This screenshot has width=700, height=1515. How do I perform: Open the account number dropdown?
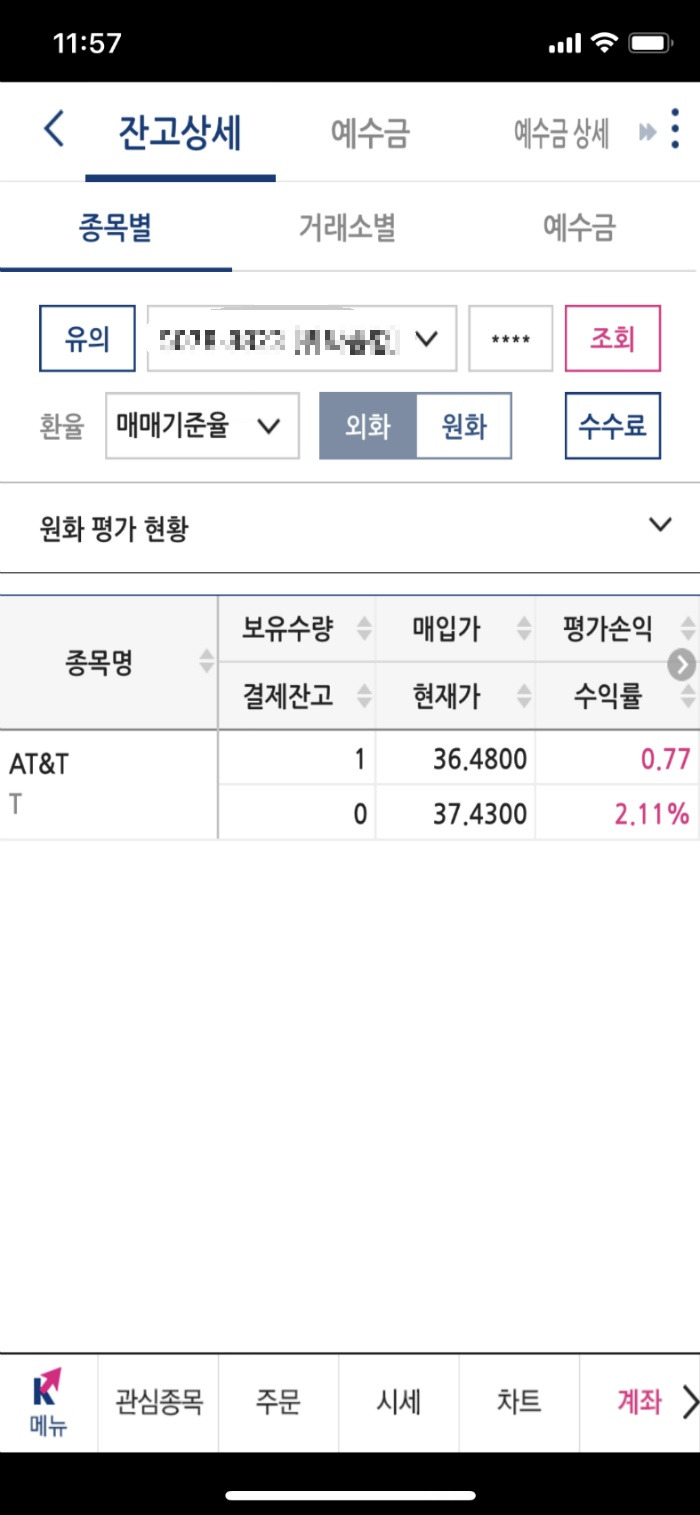(x=302, y=339)
